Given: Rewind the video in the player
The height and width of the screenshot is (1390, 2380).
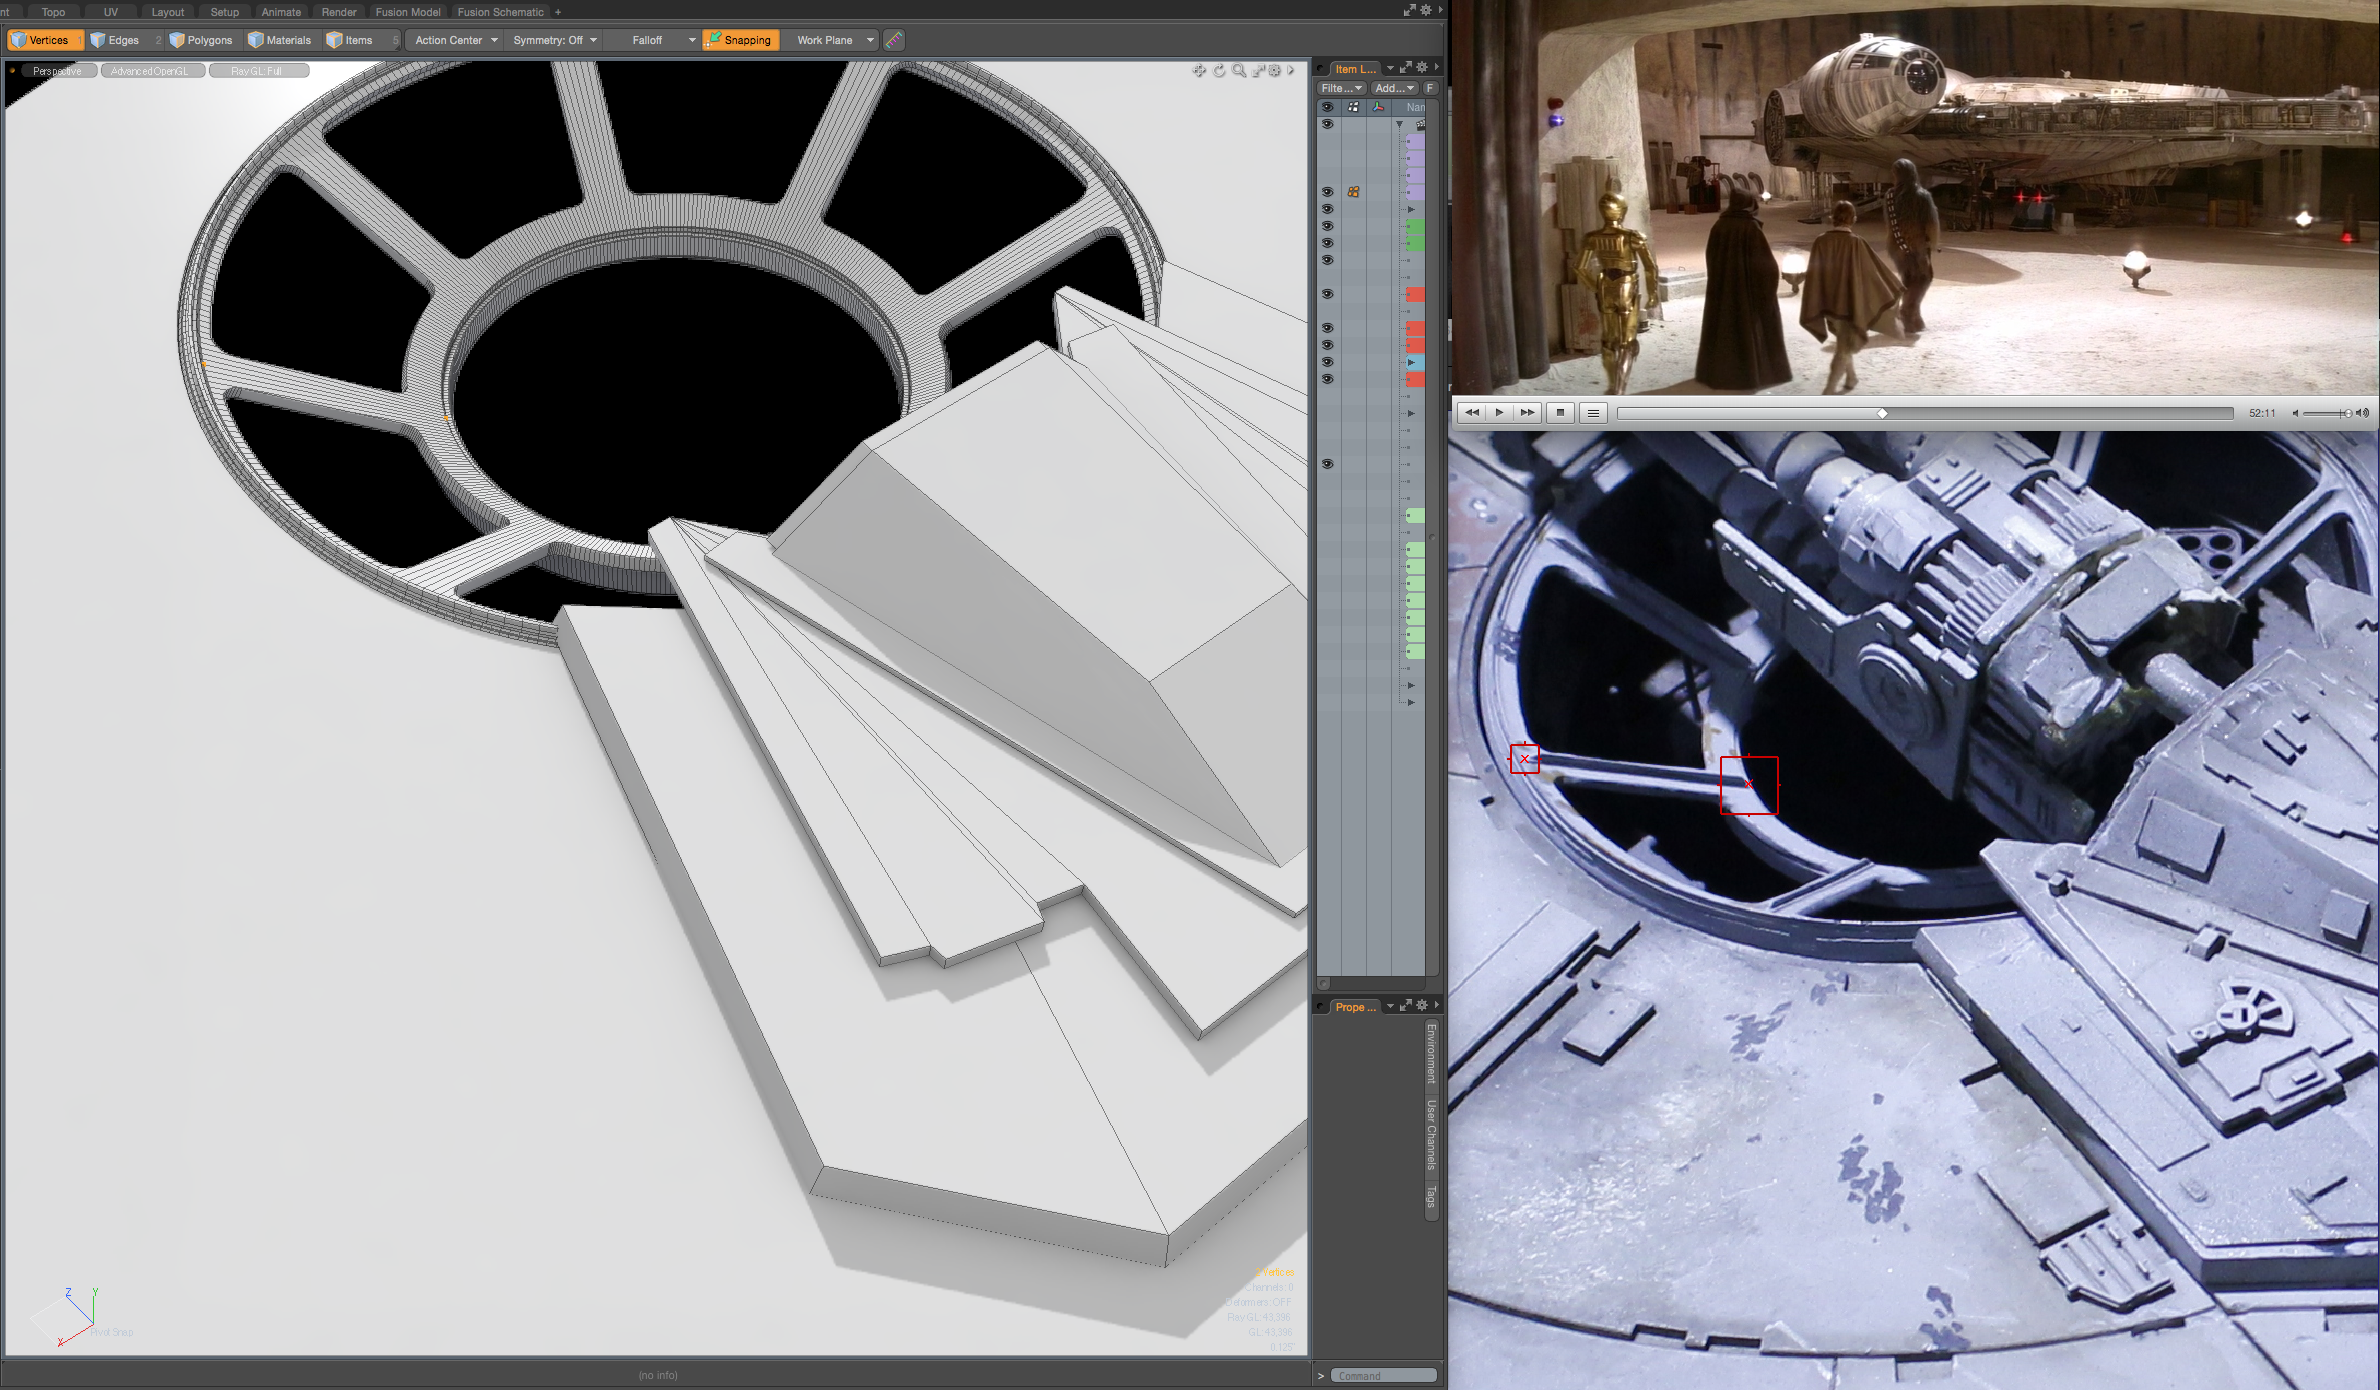Looking at the screenshot, I should point(1472,412).
